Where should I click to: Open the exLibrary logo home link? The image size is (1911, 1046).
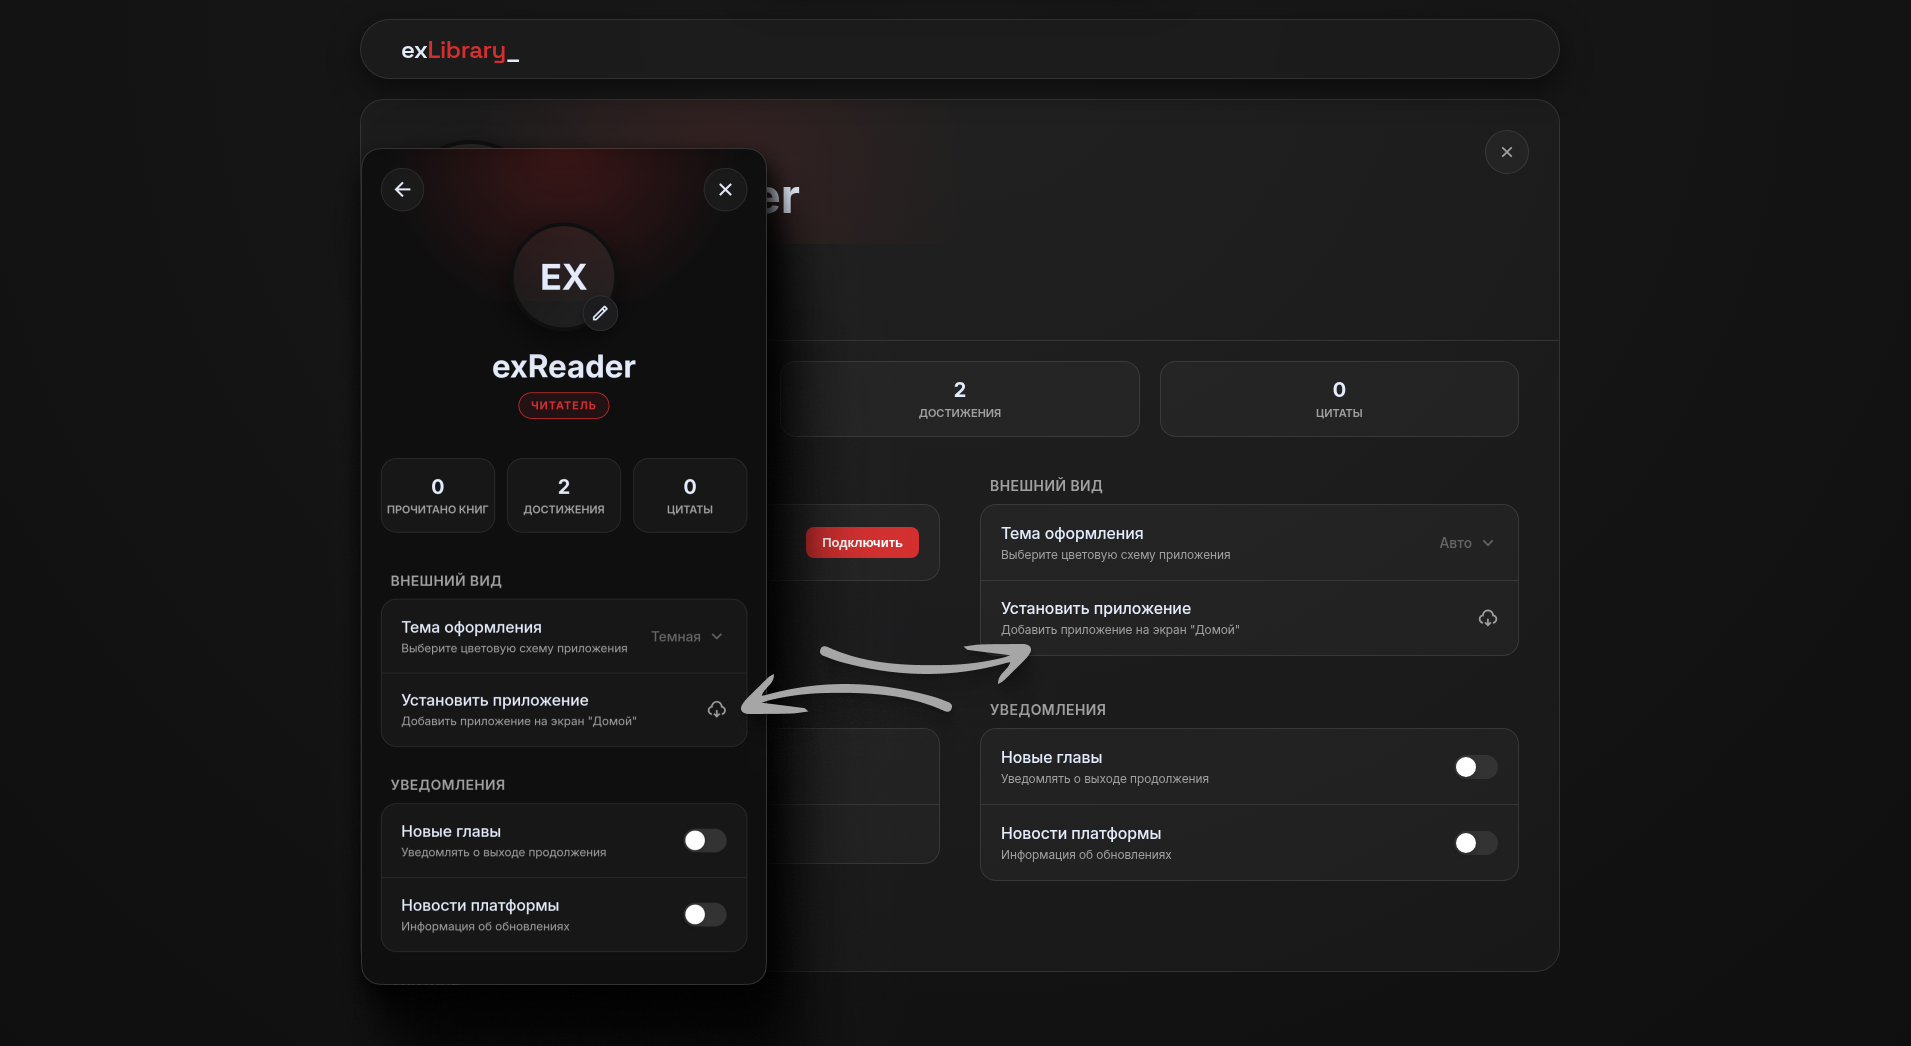(x=460, y=50)
